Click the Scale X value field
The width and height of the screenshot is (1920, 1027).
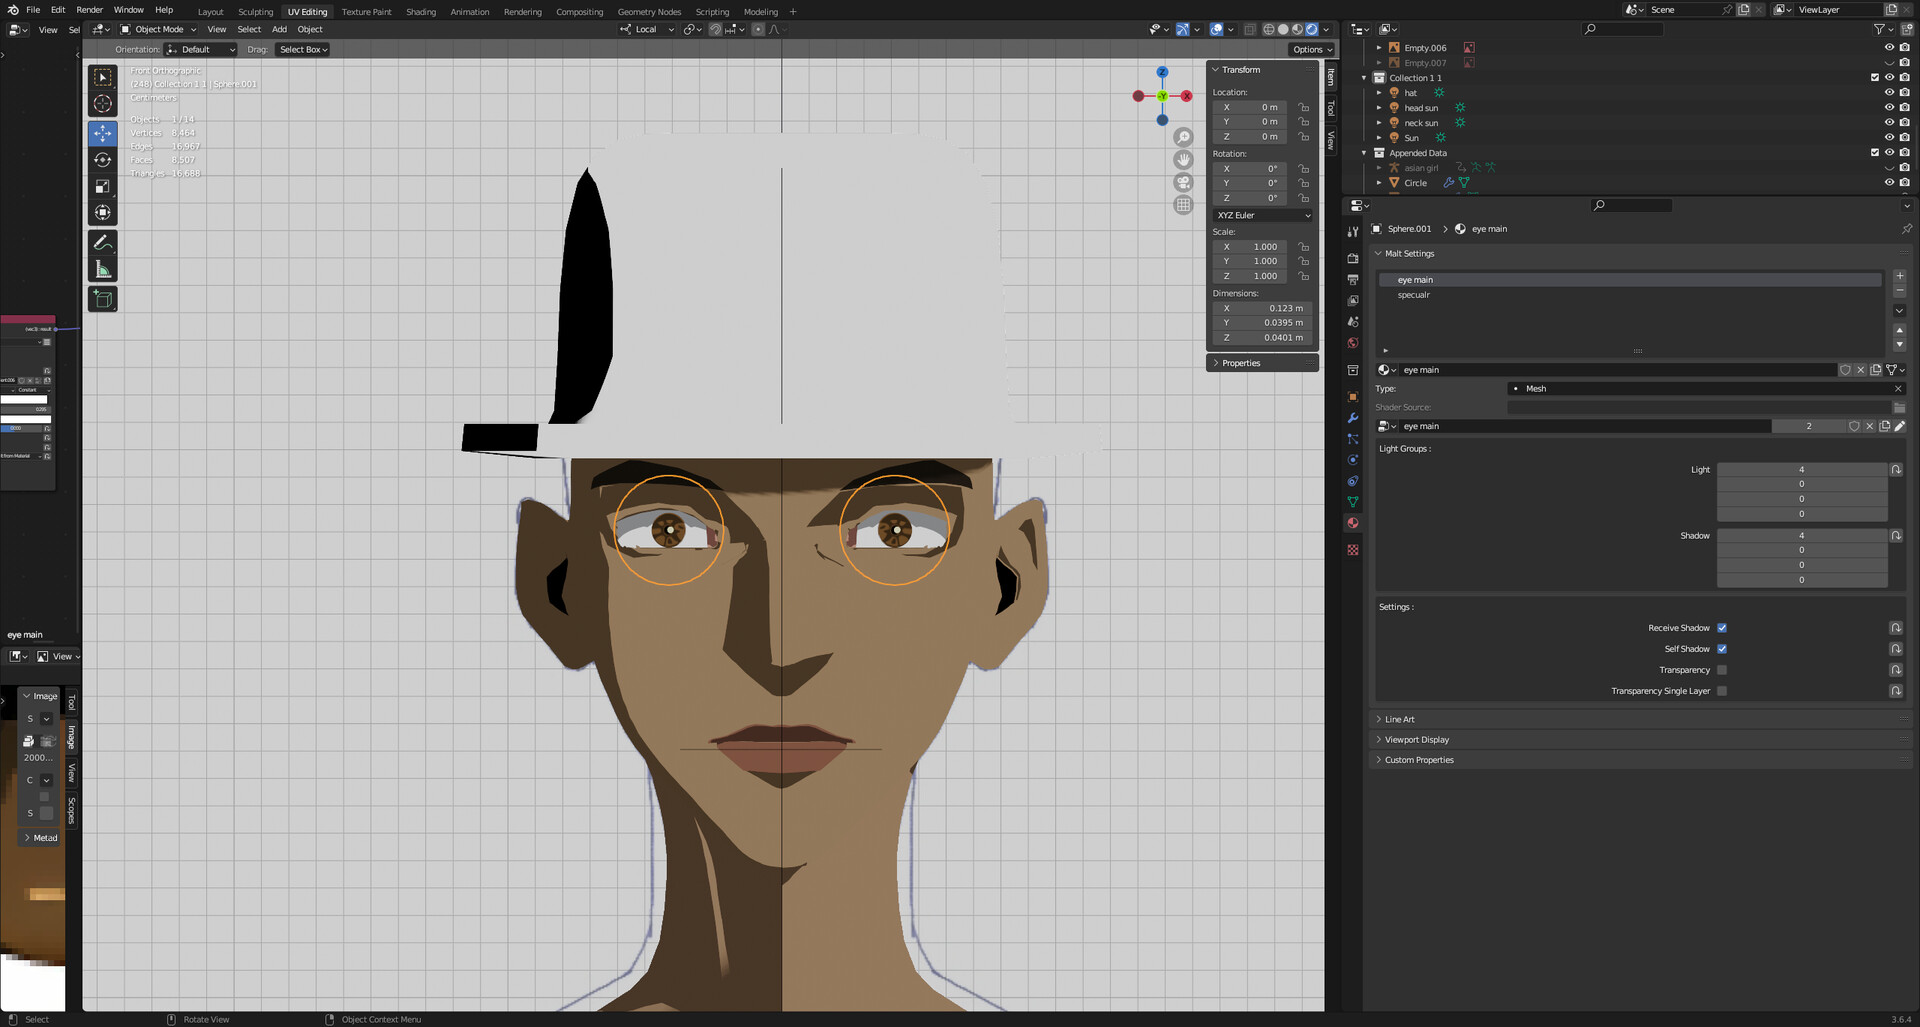pos(1250,247)
